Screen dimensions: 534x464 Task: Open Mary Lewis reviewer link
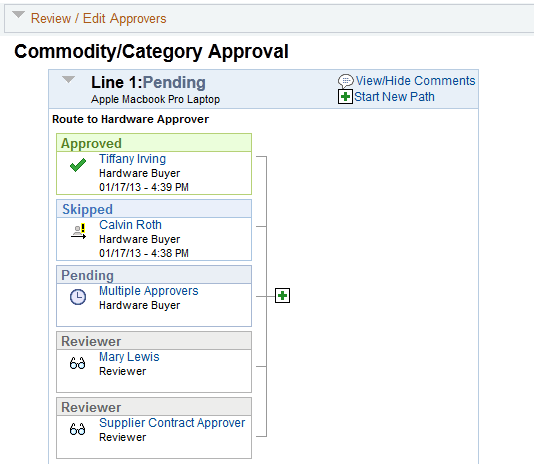tap(129, 357)
